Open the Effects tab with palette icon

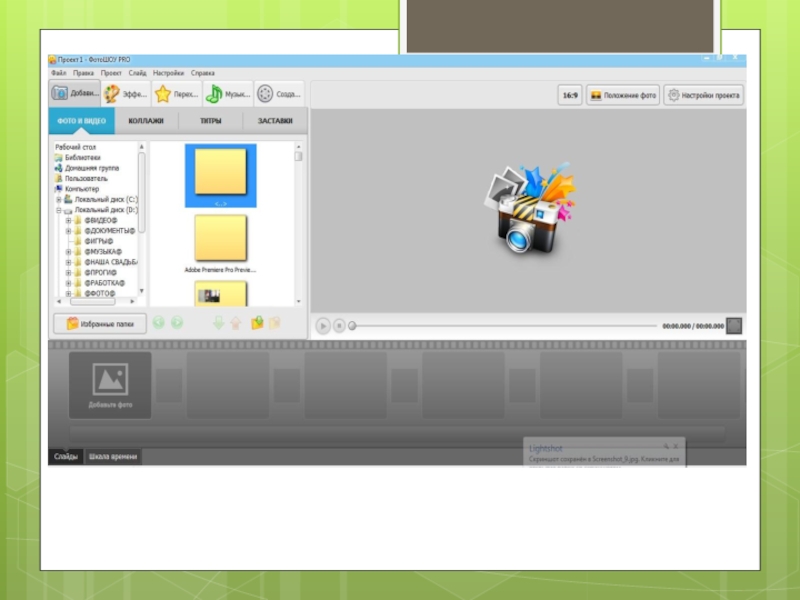(126, 94)
